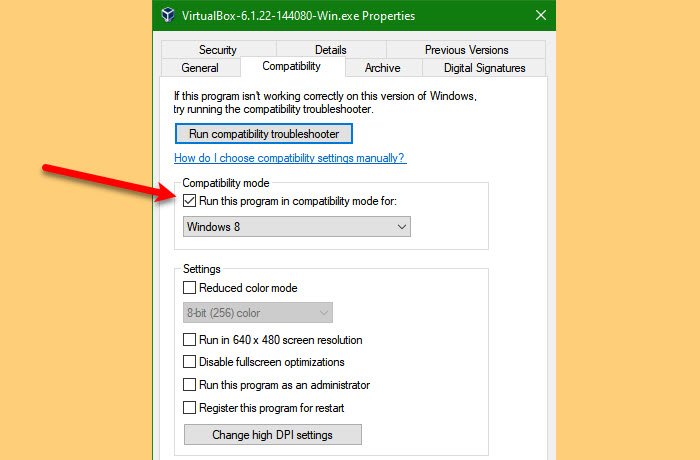
Task: Click Change high DPI settings button
Action: click(273, 435)
